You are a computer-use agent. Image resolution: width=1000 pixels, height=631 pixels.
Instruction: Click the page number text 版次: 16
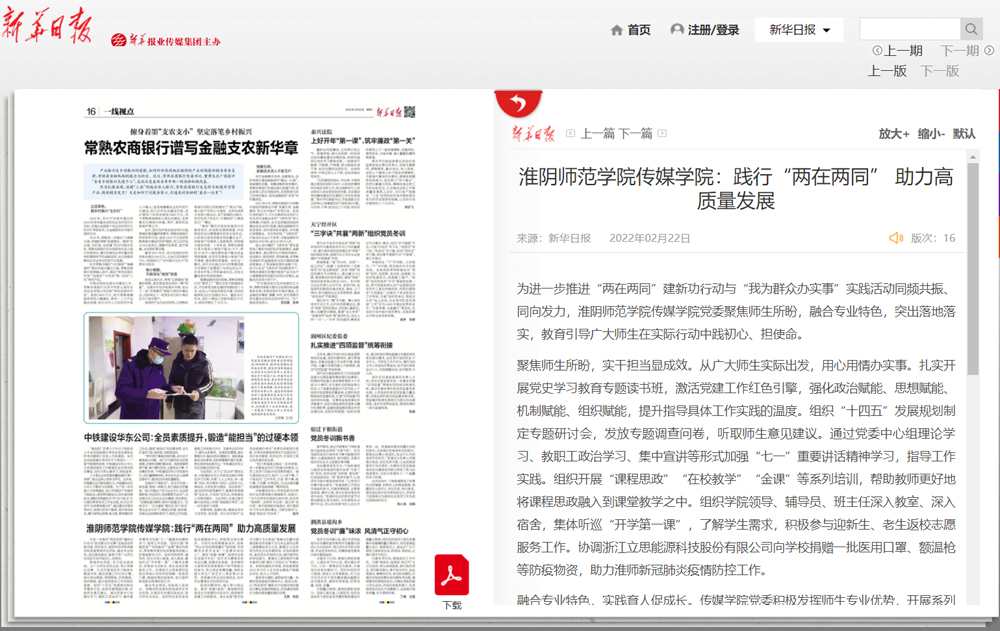[x=932, y=238]
